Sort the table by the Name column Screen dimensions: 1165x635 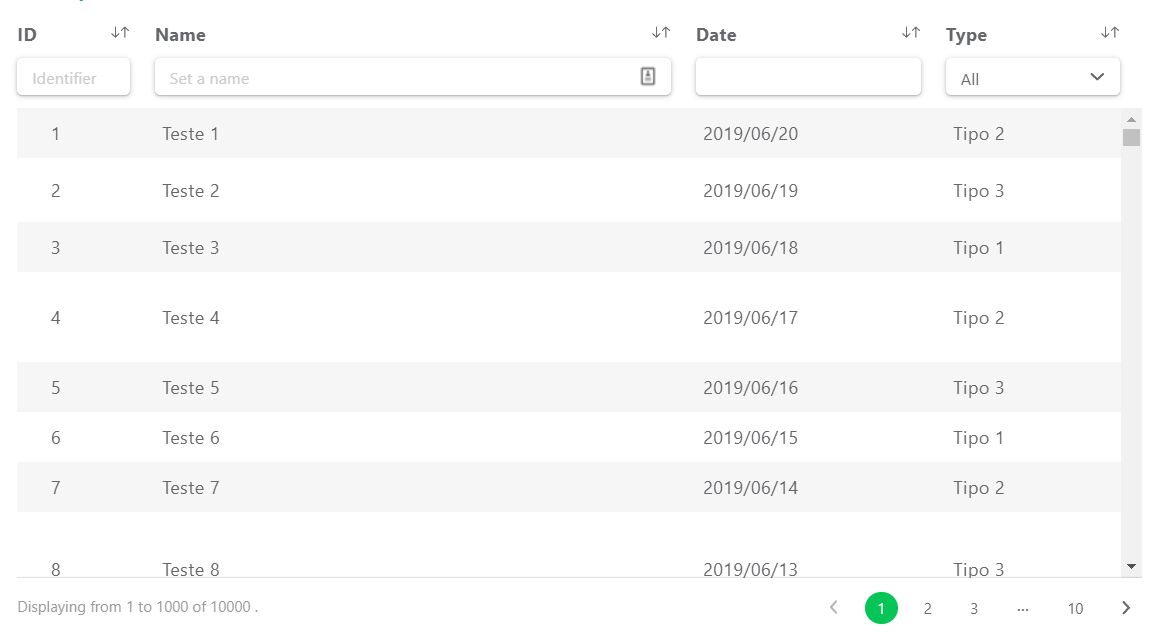coord(661,32)
